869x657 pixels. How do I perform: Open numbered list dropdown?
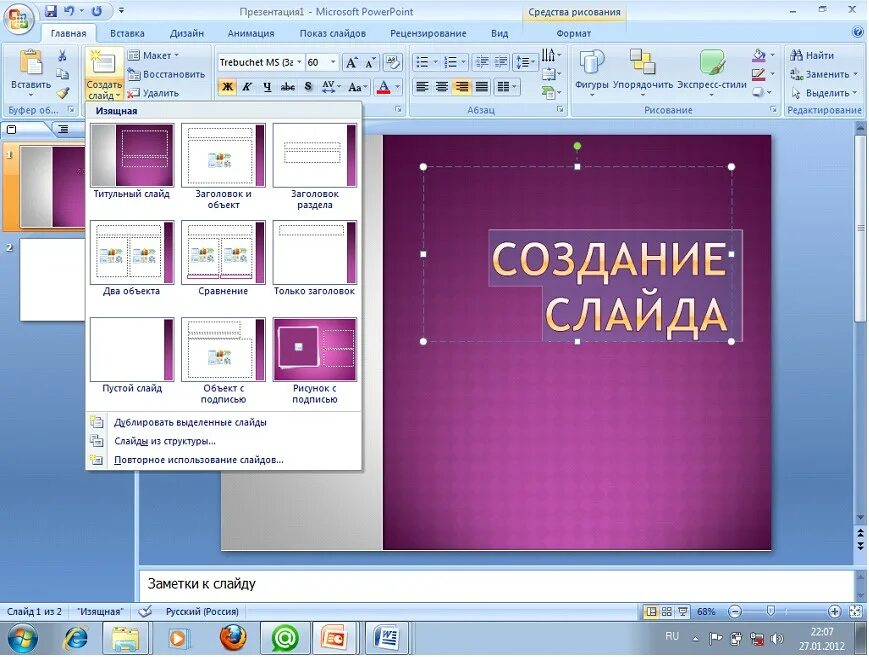coord(463,62)
